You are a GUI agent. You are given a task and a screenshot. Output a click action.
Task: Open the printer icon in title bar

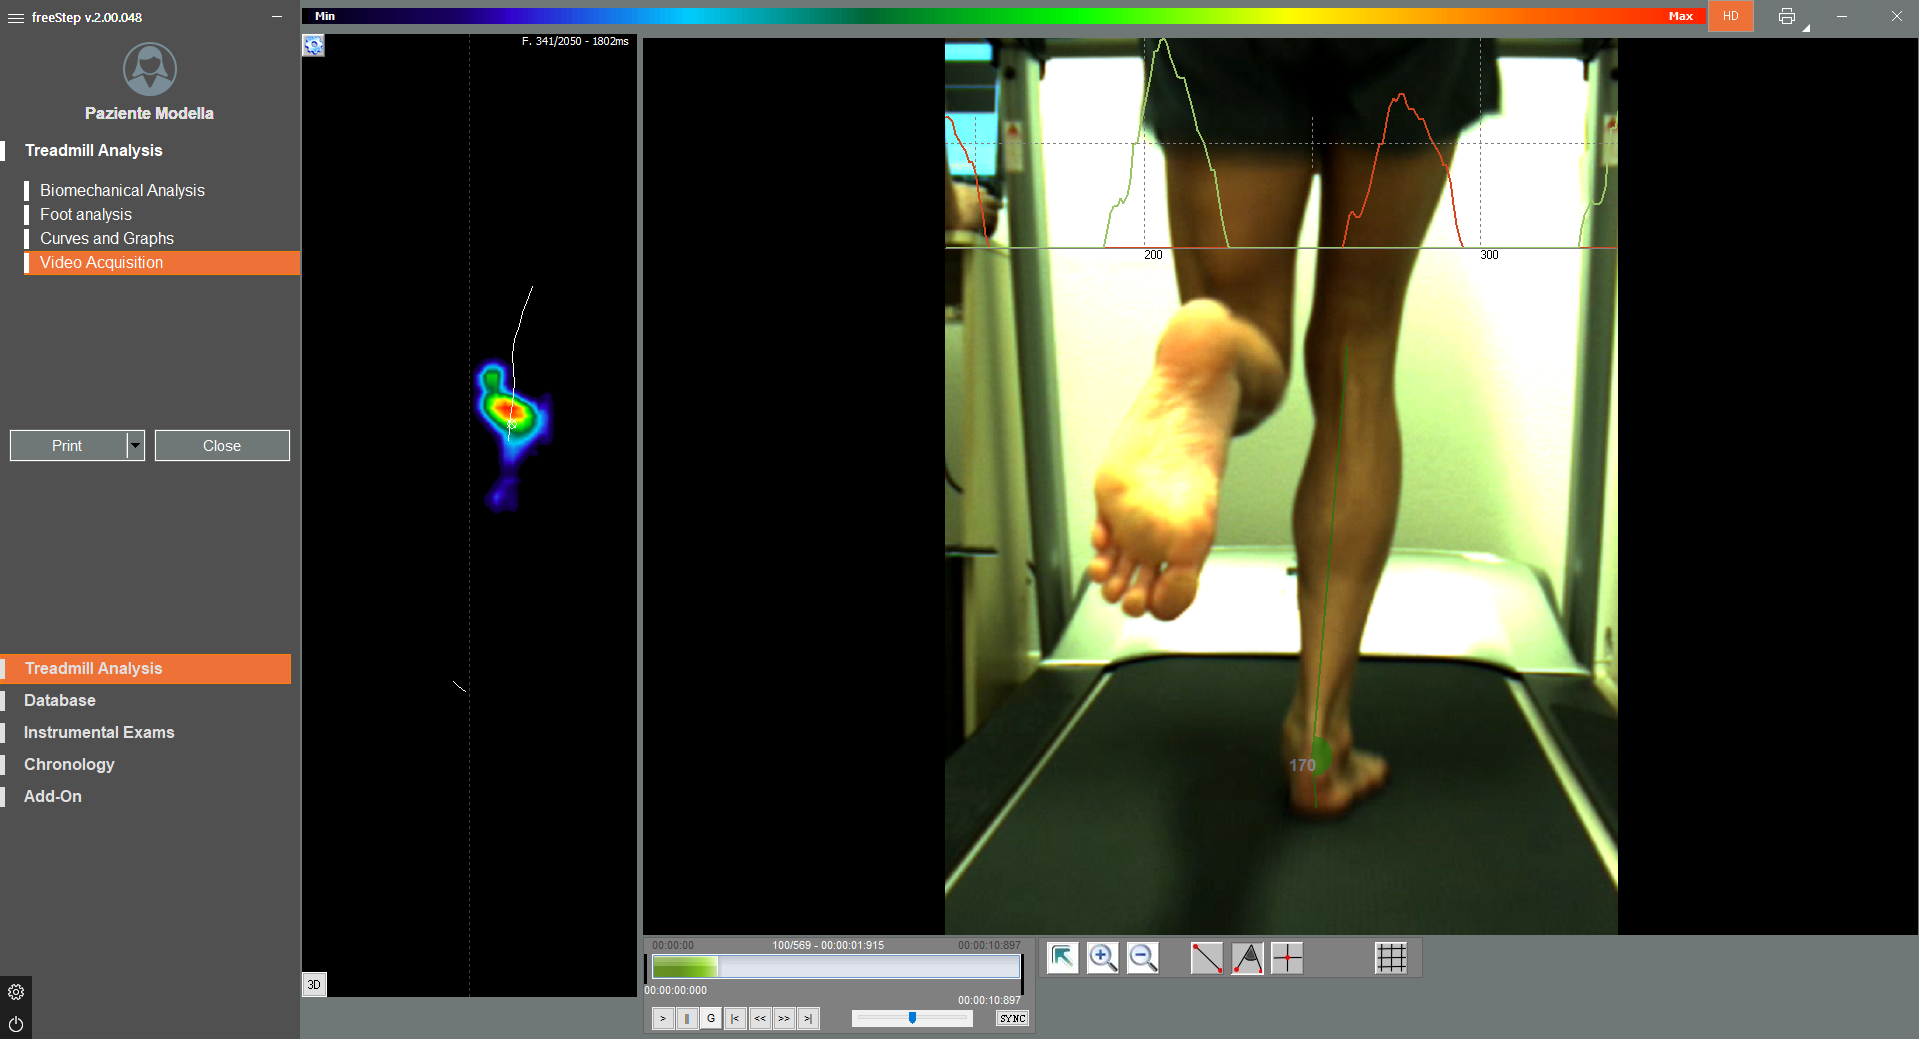pos(1787,16)
